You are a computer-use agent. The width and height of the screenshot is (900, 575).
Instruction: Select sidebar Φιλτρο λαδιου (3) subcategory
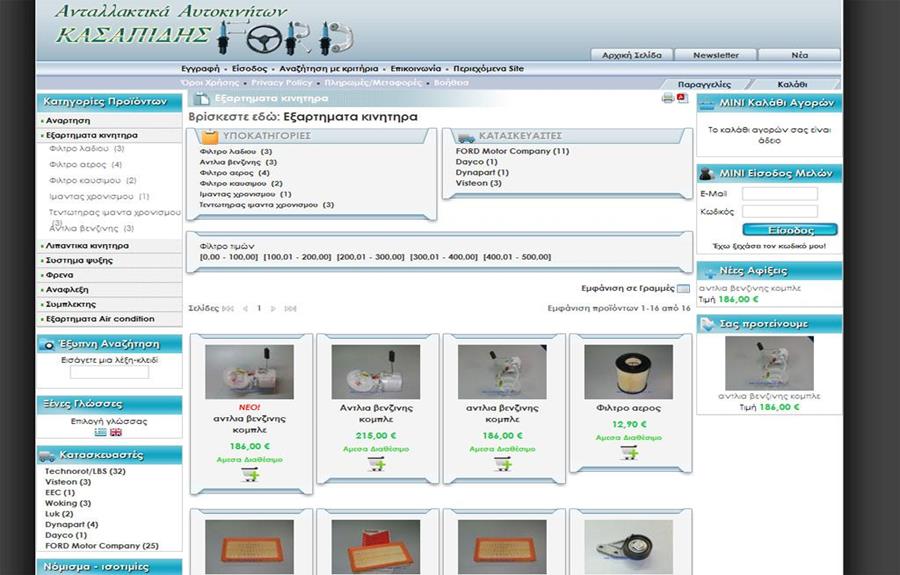pyautogui.click(x=87, y=148)
